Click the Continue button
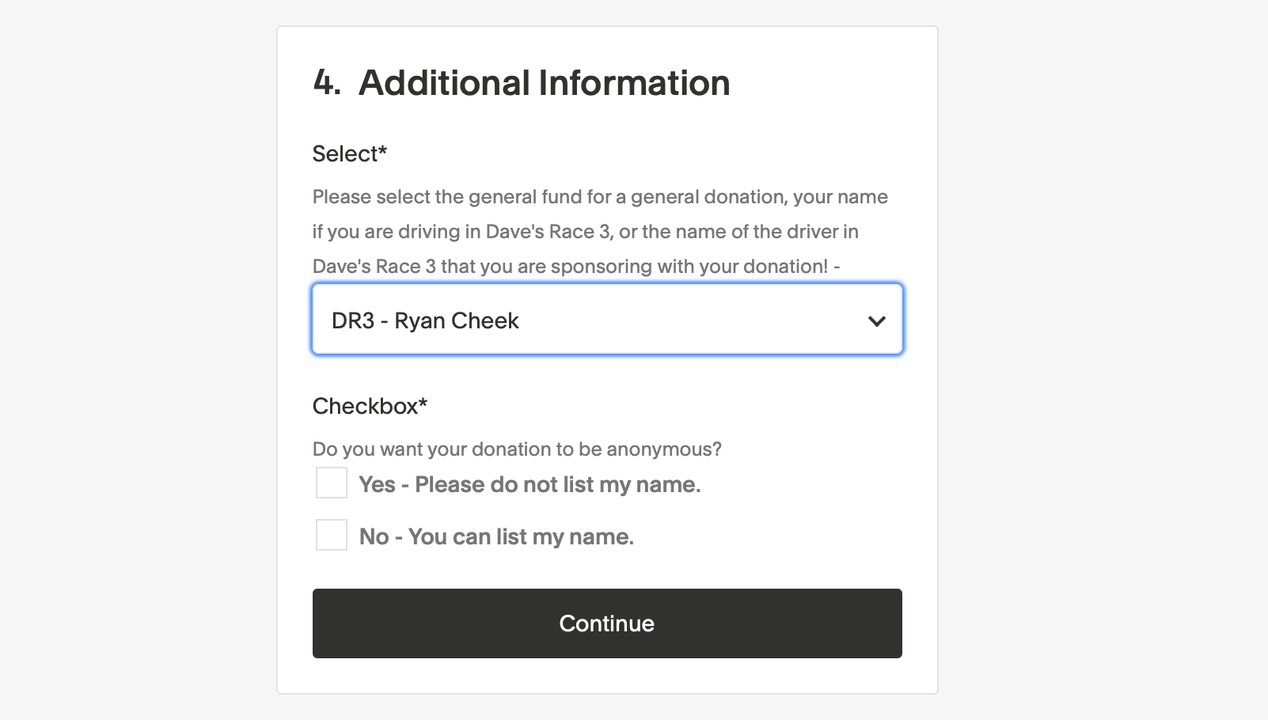This screenshot has width=1268, height=720. (x=607, y=623)
